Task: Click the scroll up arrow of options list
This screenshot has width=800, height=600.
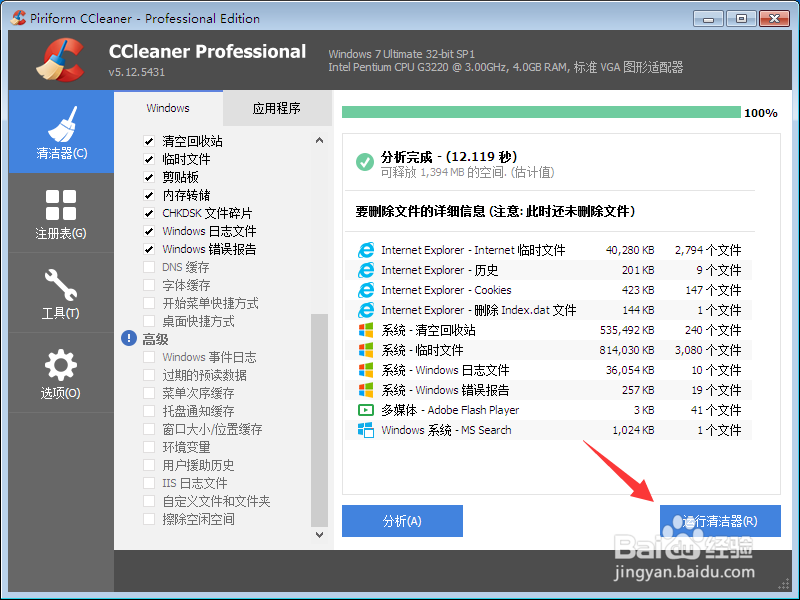Action: pyautogui.click(x=319, y=140)
